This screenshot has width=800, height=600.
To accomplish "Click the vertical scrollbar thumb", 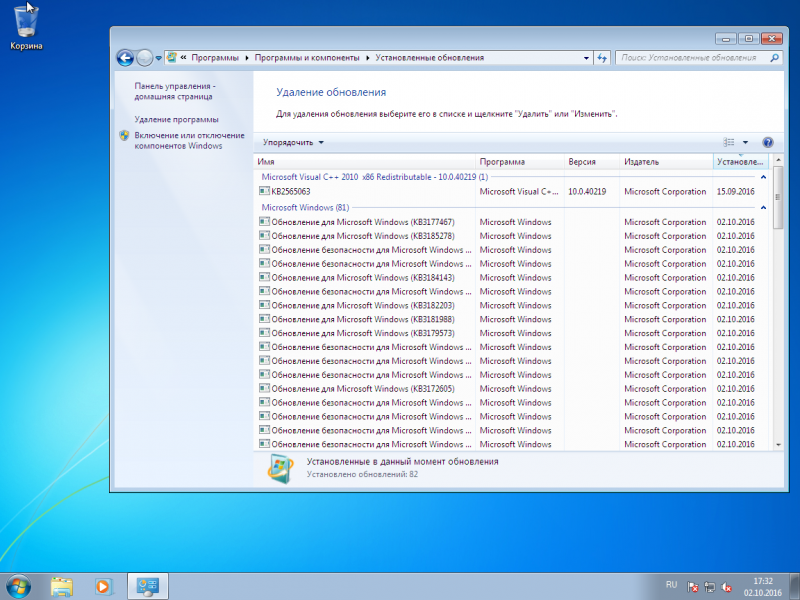I will (x=778, y=197).
